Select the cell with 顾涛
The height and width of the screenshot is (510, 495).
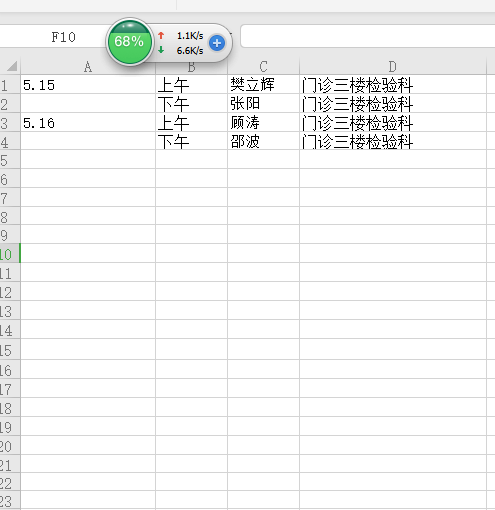[x=263, y=122]
